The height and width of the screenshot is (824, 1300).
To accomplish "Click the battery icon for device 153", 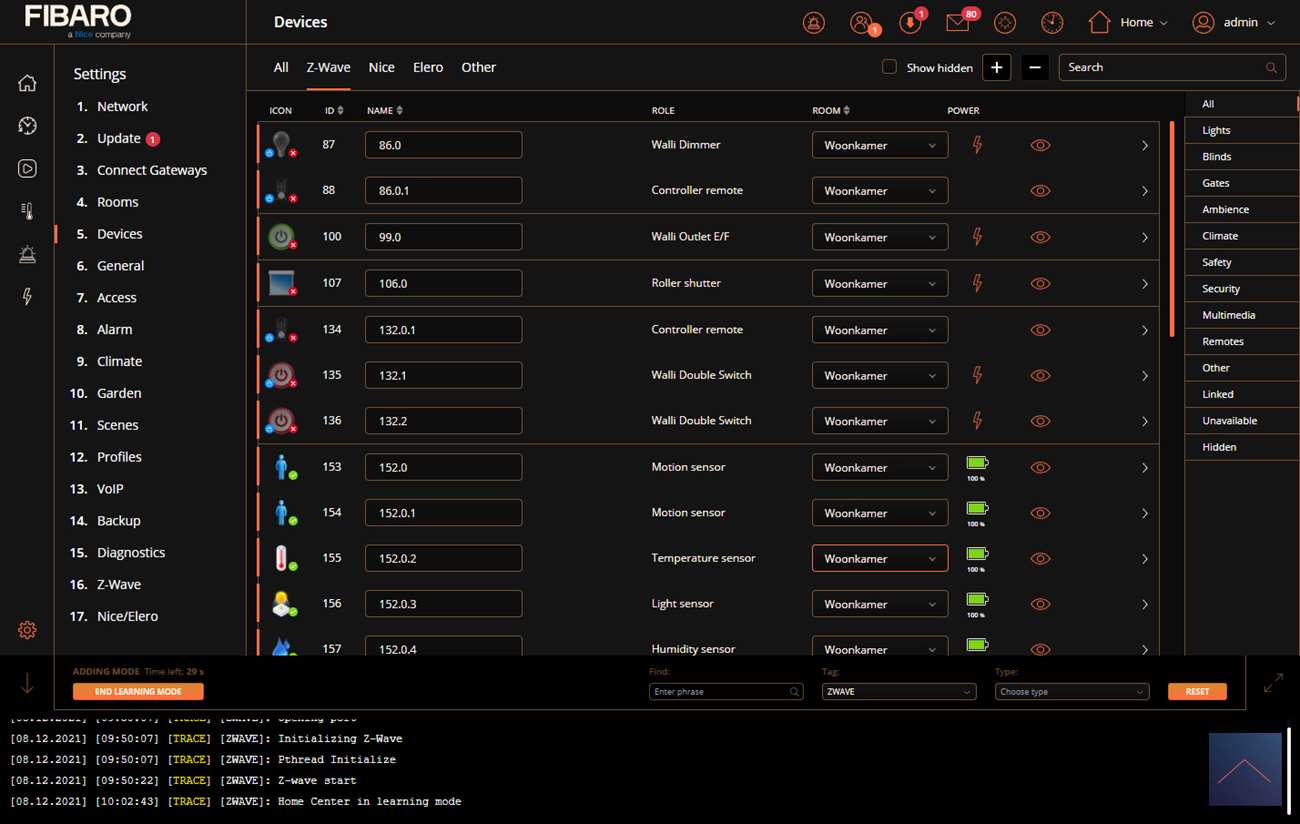I will (976, 463).
